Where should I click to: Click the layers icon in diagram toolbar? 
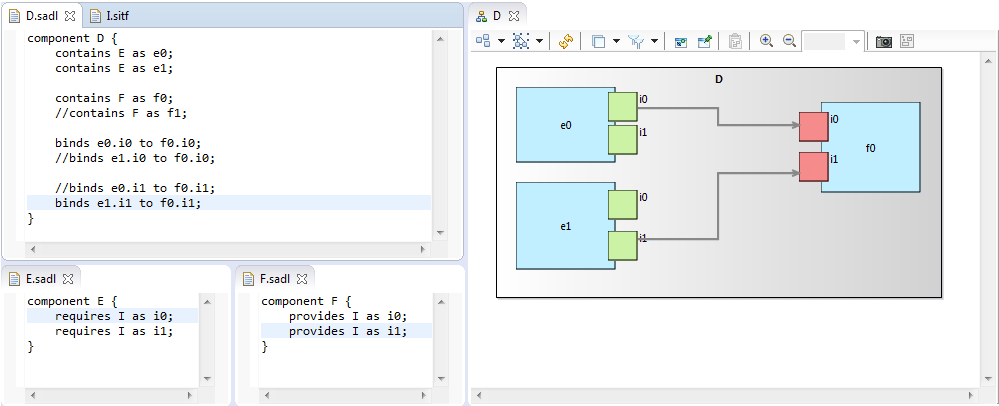(598, 41)
